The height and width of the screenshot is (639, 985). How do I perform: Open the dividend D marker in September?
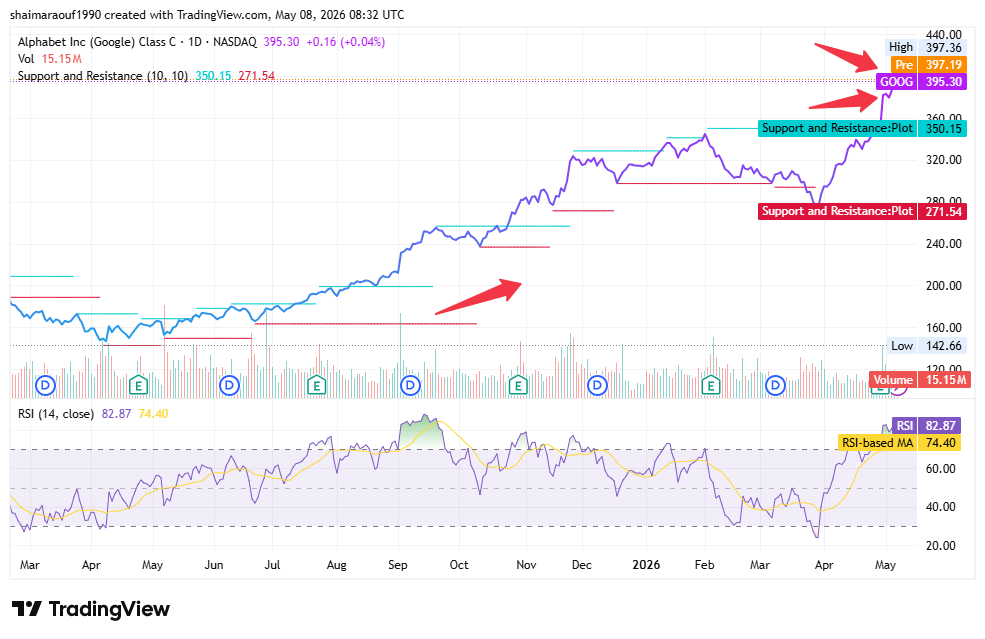click(x=411, y=385)
